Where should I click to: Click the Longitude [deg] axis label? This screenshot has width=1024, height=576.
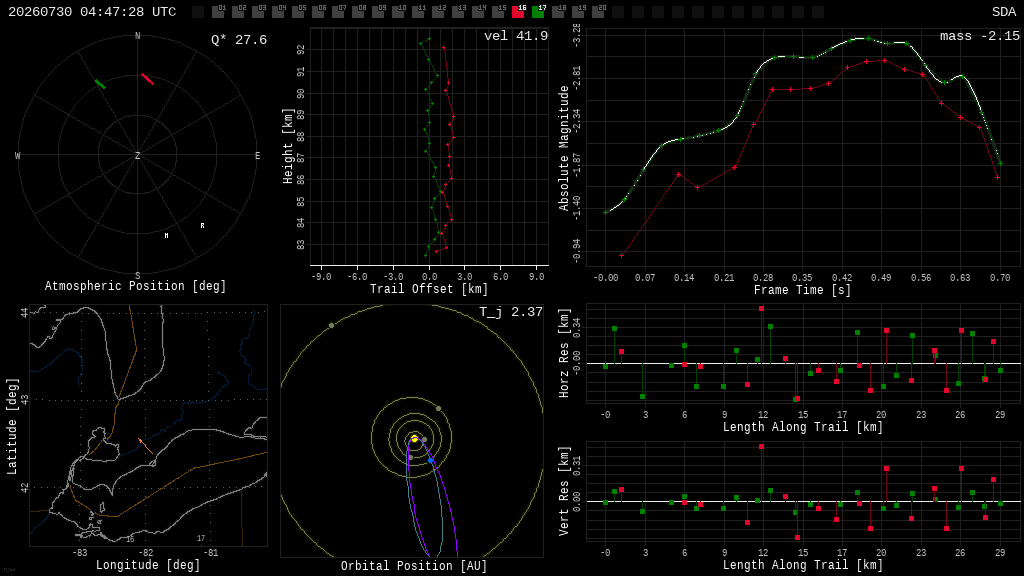coord(148,564)
